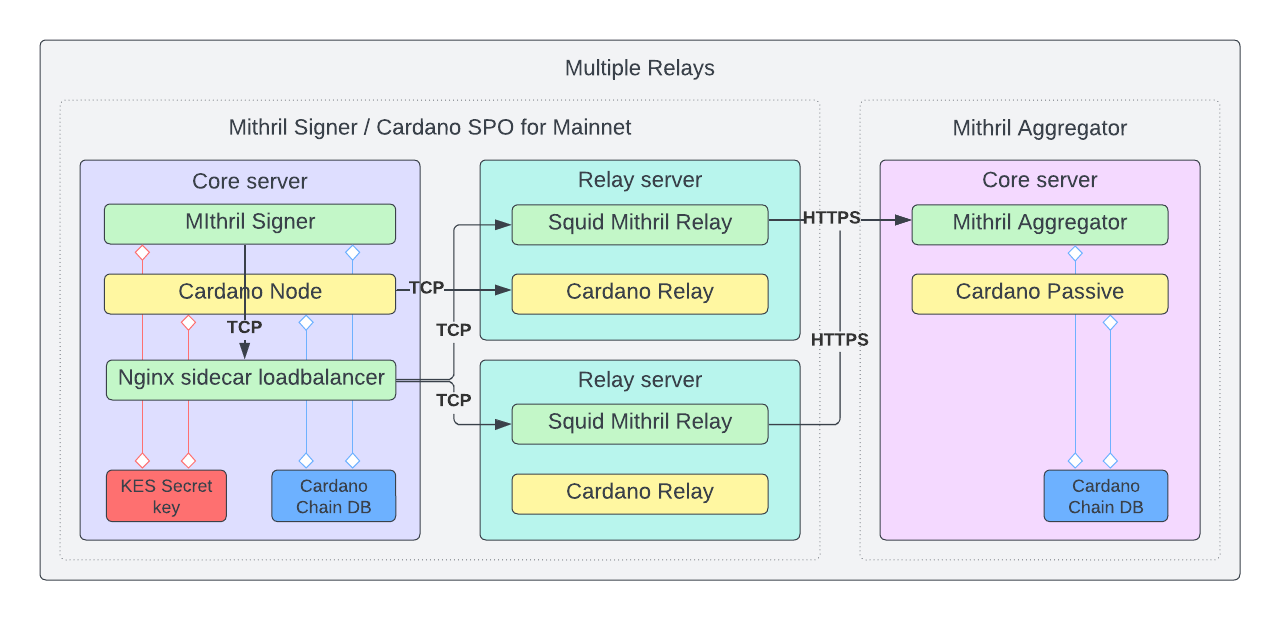Click the Cardano Chain DB box beside KES Secret key
Viewport: 1280px width, 620px height.
click(x=334, y=496)
